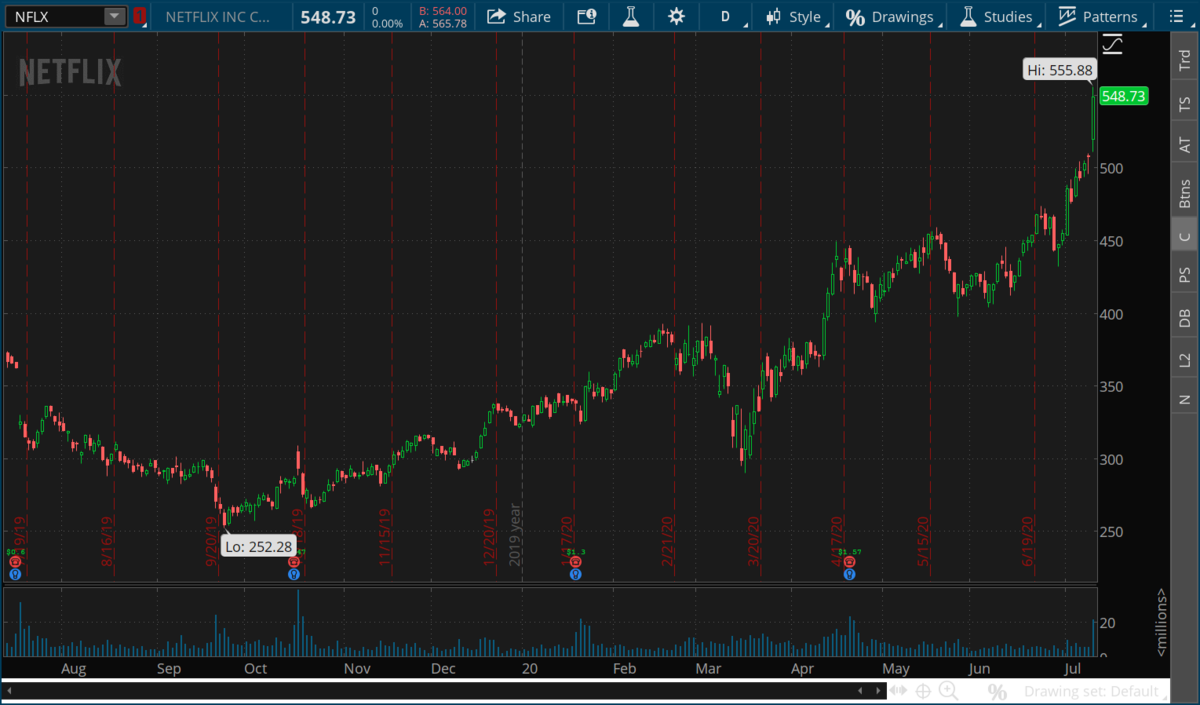Click the red conference call icon below $1.57
The height and width of the screenshot is (705, 1200).
849,563
